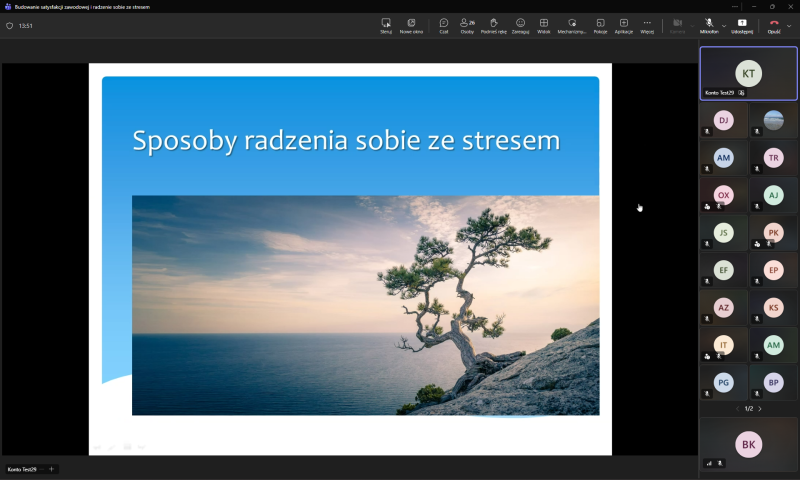Viewport: 800px width, 480px height.
Task: Select the KT participant video tile
Action: tap(748, 73)
